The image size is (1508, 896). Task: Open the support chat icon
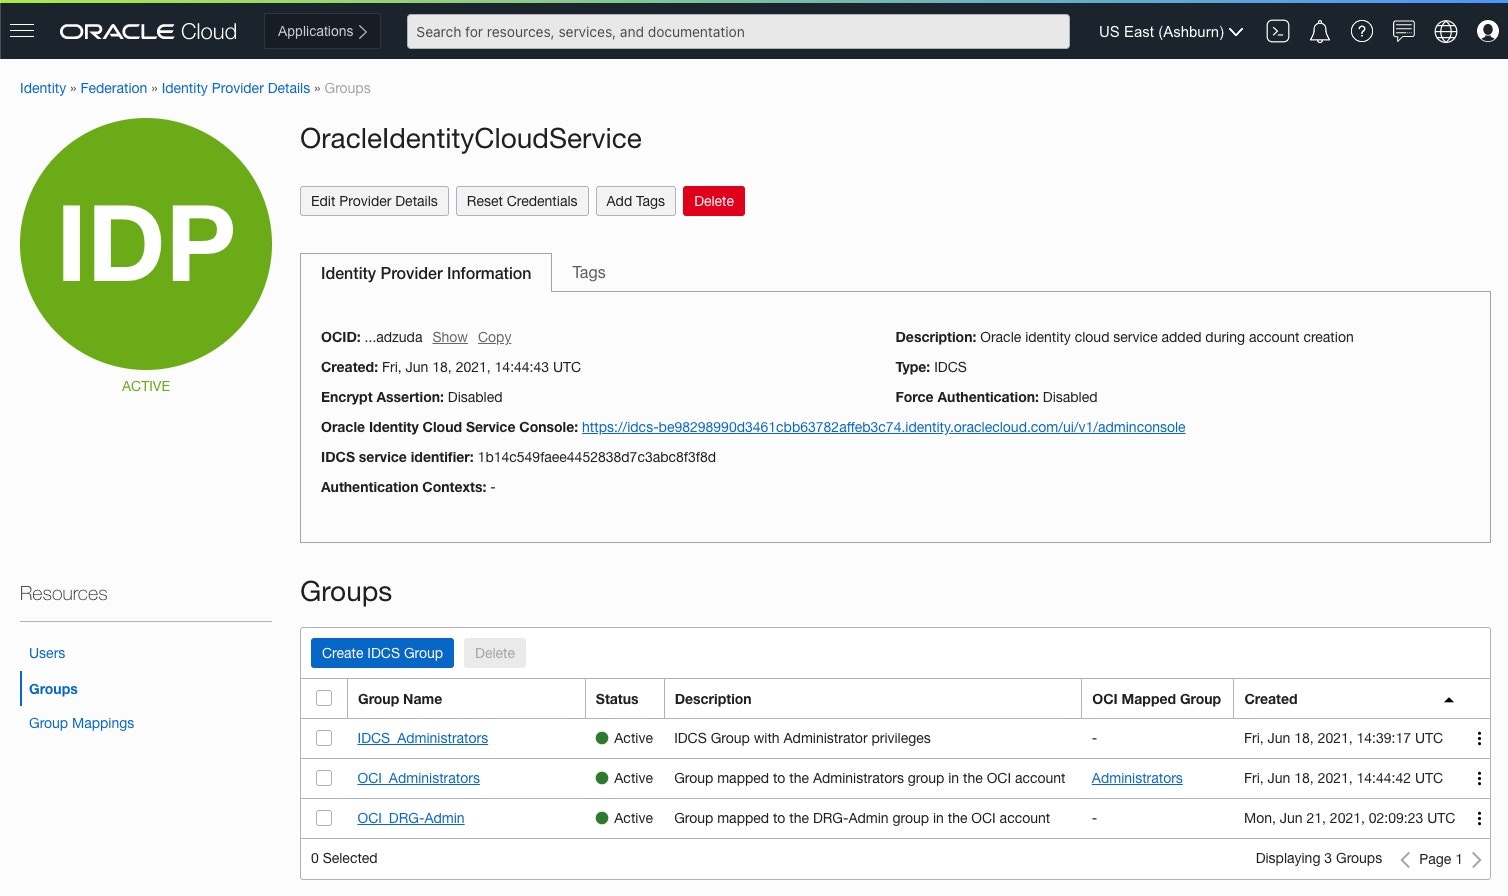tap(1404, 32)
